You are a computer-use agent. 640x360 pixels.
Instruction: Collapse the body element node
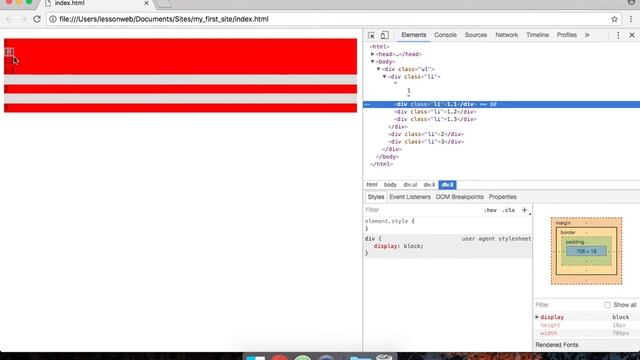[x=373, y=62]
